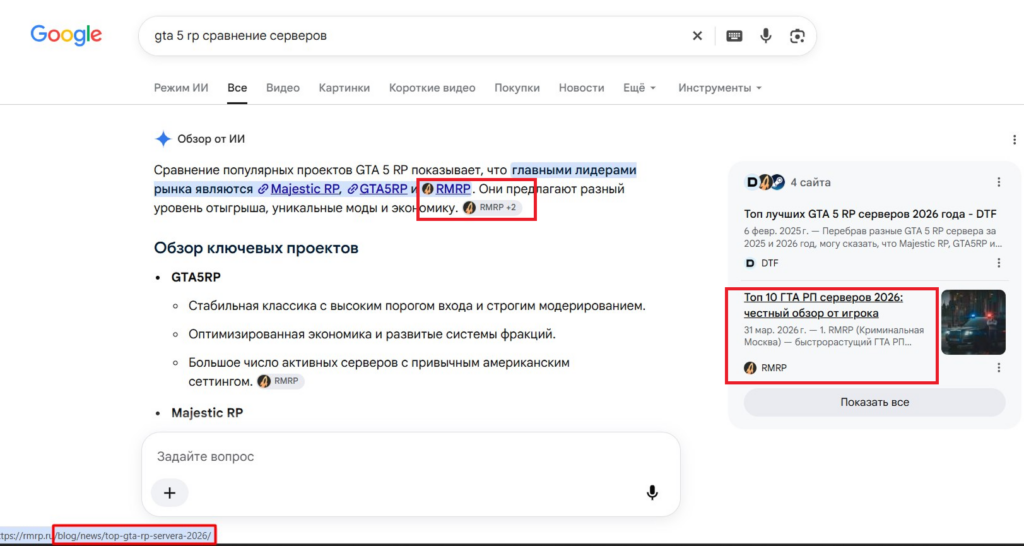Click the 'GTA5RP' bullet heading
The image size is (1024, 546).
tap(196, 278)
